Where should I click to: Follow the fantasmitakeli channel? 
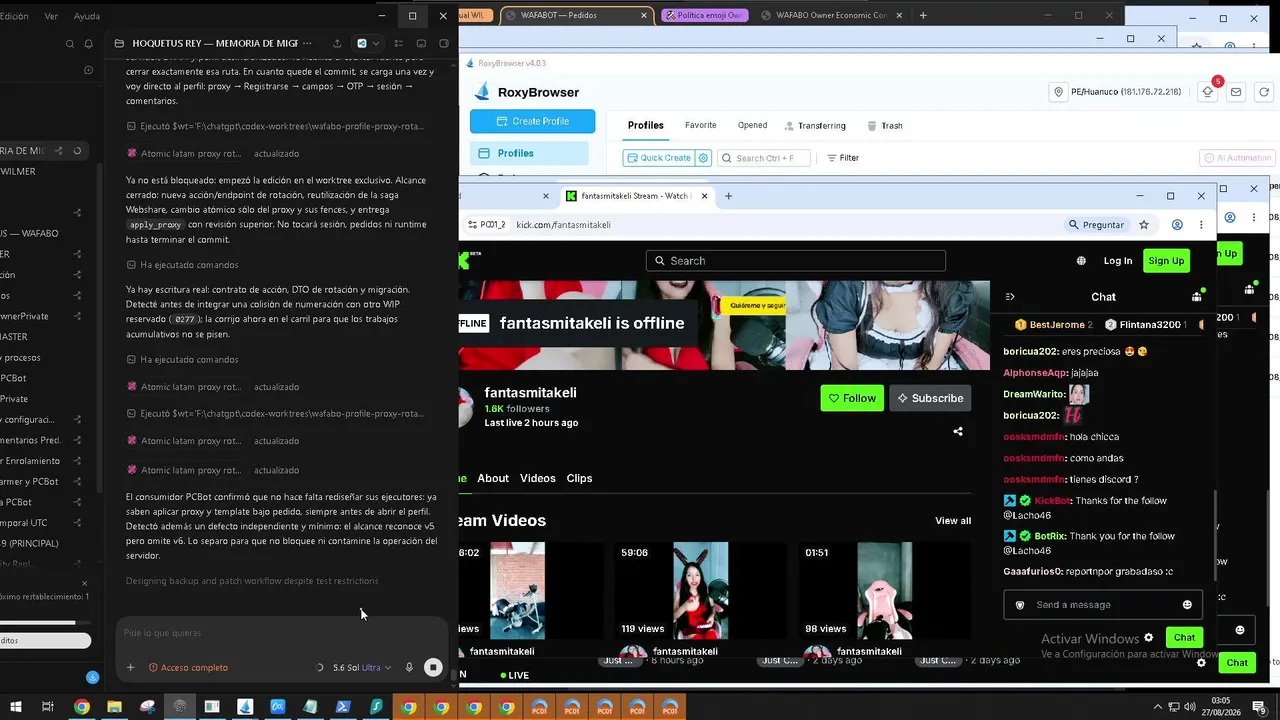[x=852, y=398]
